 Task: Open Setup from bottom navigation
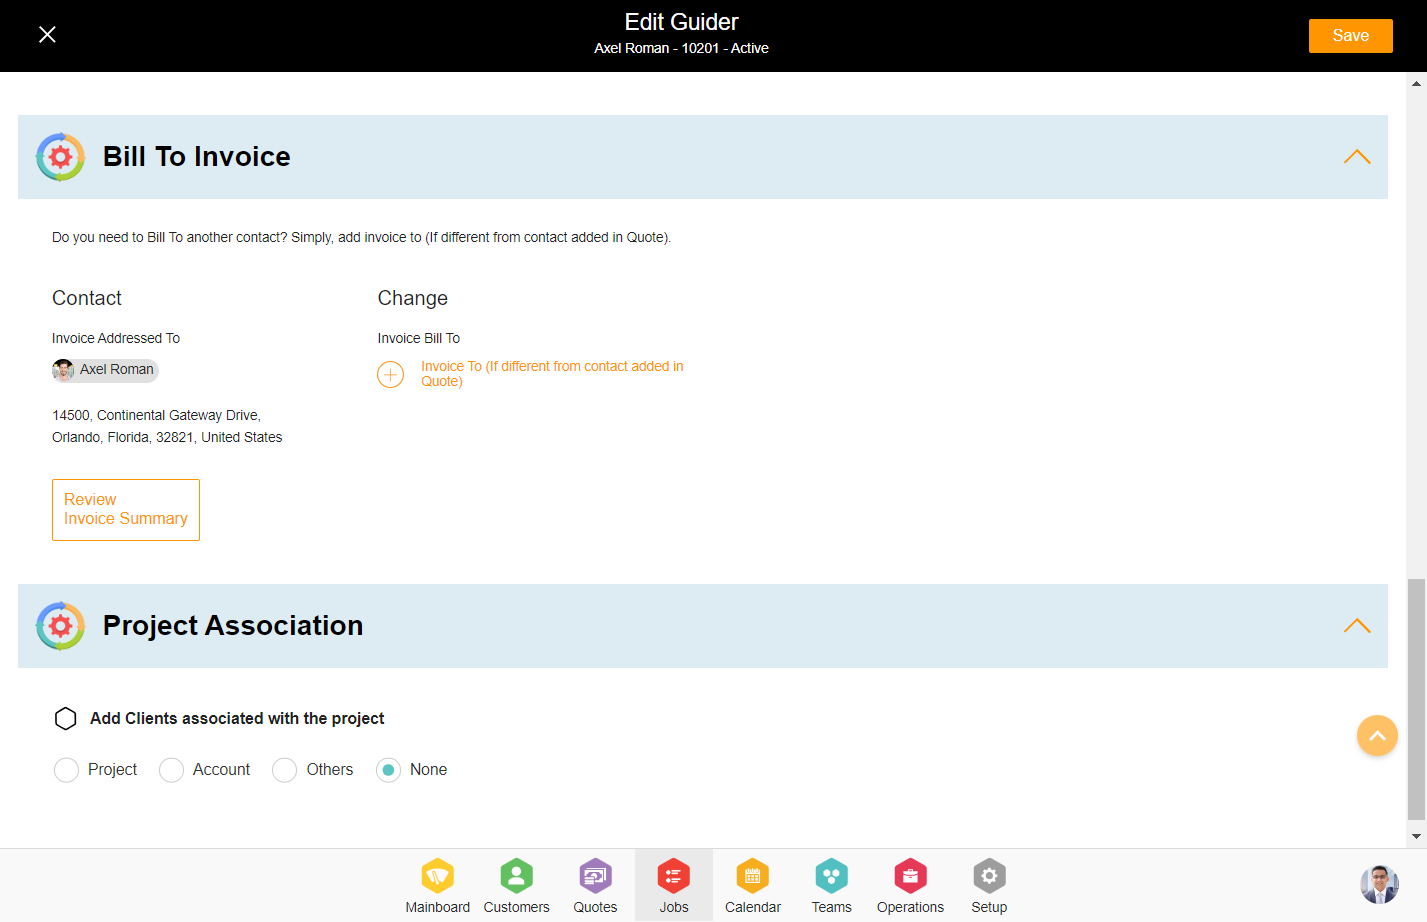click(x=989, y=886)
